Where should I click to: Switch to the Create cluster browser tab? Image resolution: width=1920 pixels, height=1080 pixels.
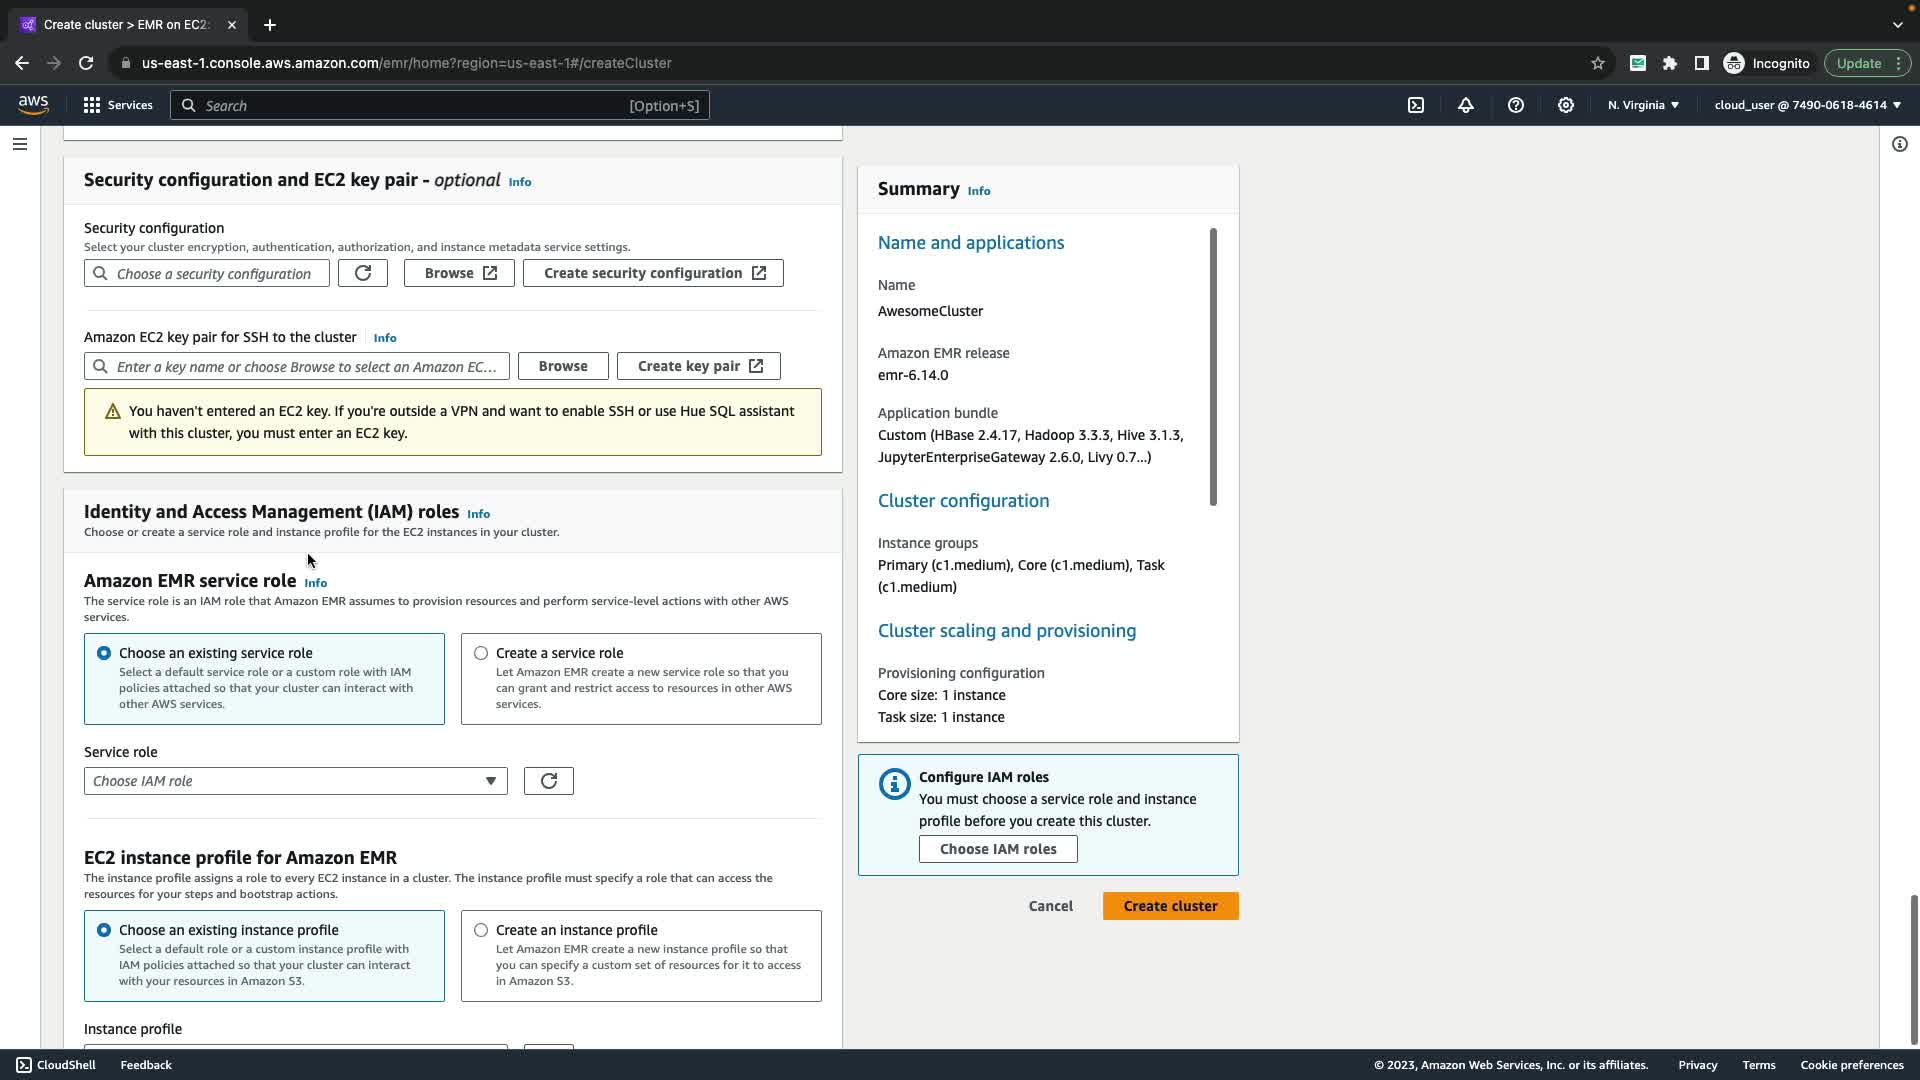pos(125,25)
